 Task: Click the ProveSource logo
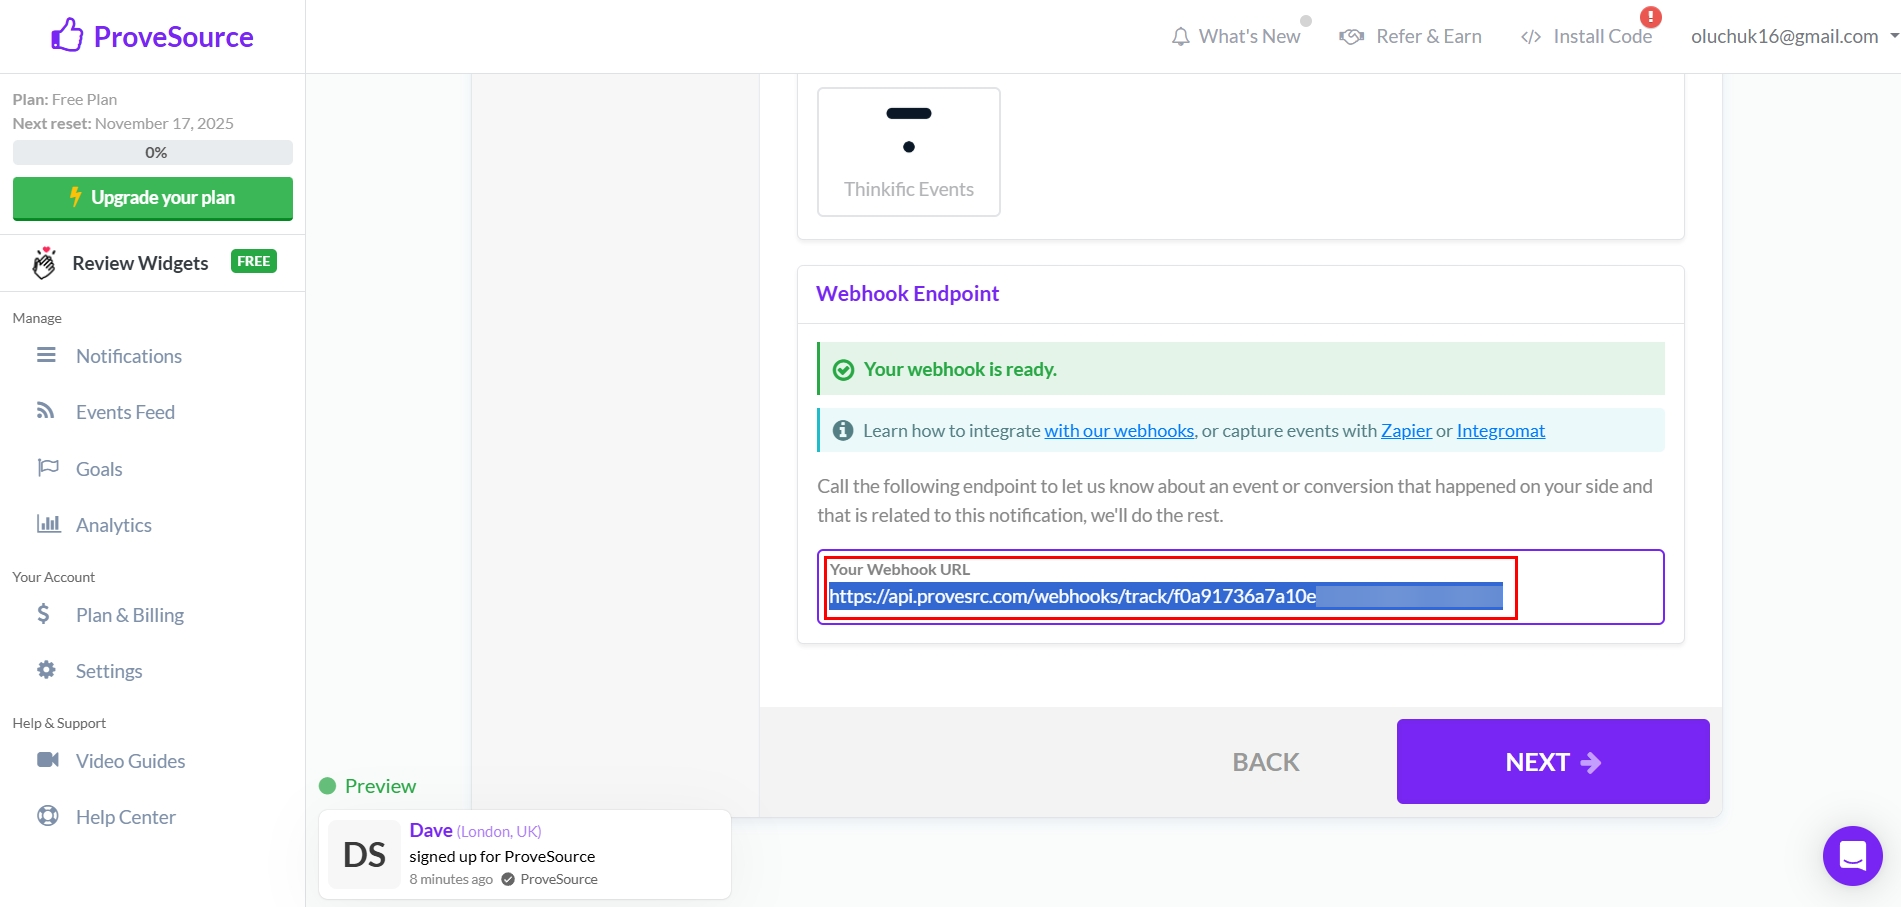(151, 36)
